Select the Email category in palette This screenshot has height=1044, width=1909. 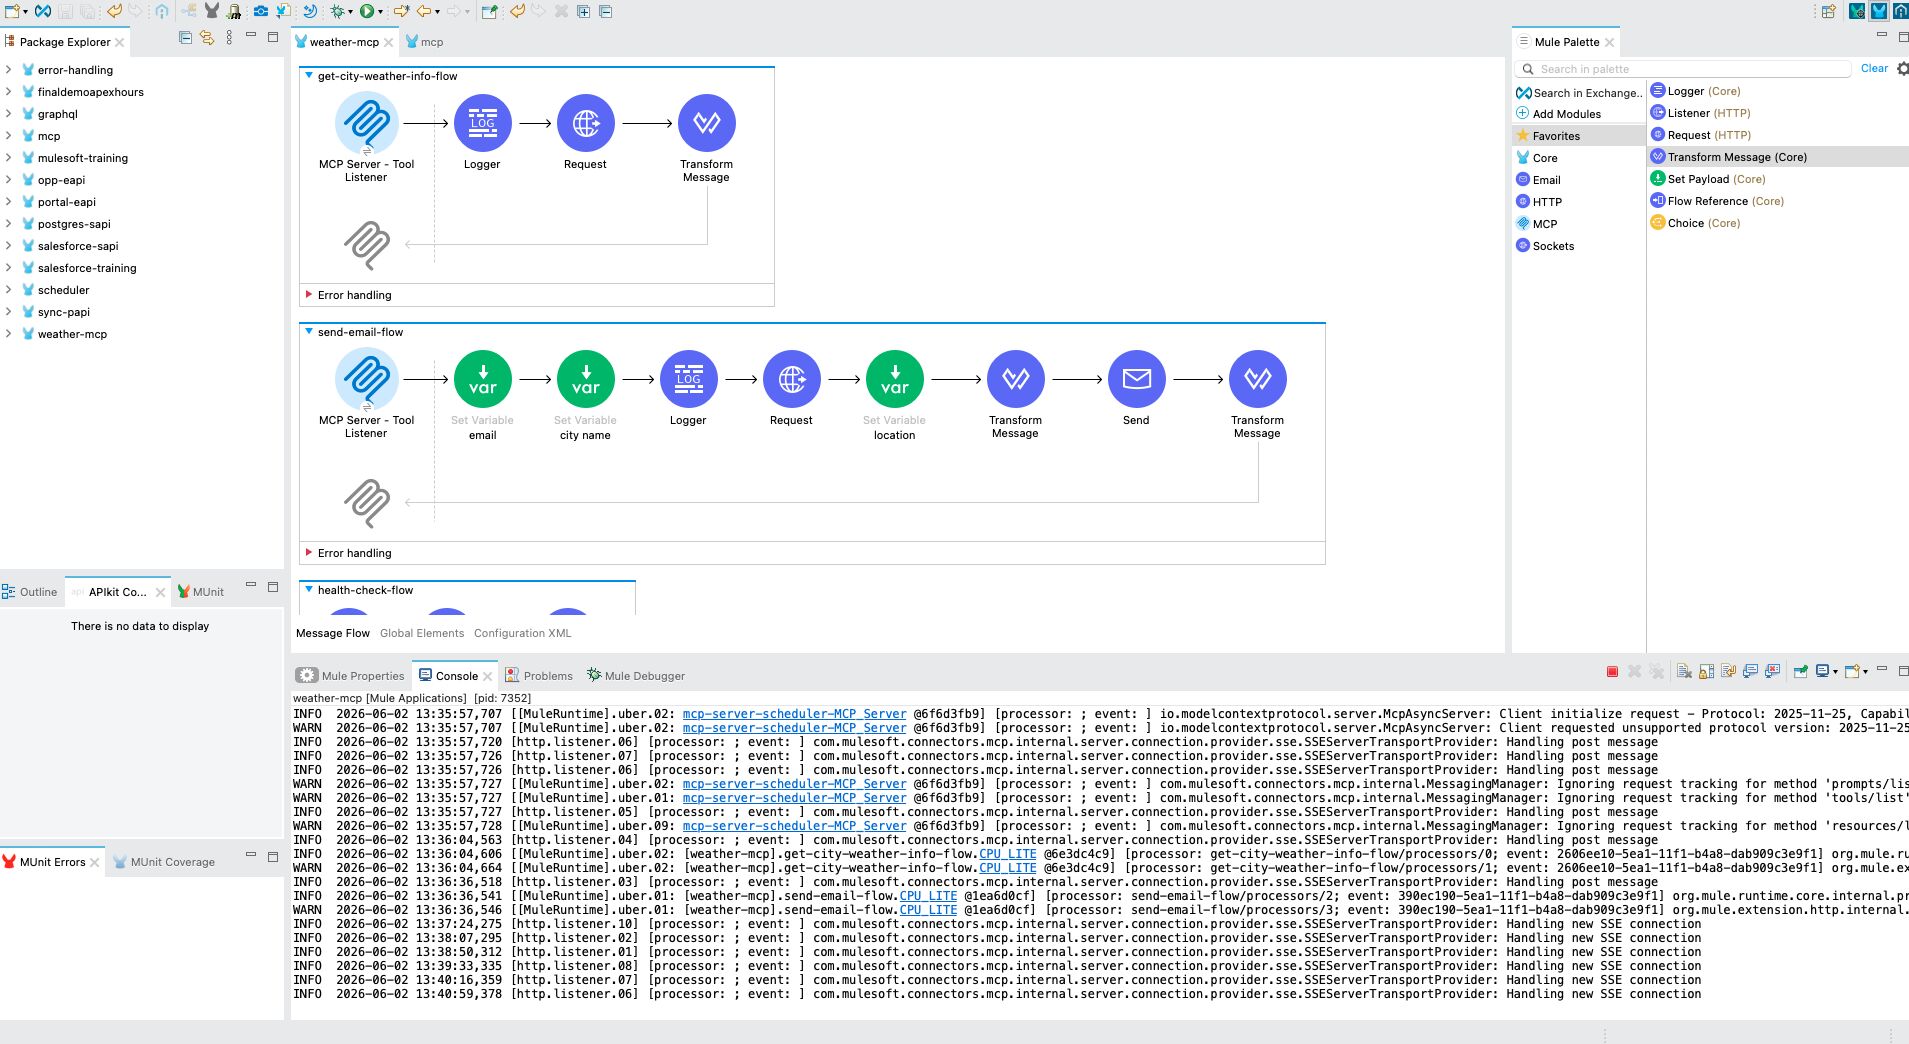point(1538,180)
